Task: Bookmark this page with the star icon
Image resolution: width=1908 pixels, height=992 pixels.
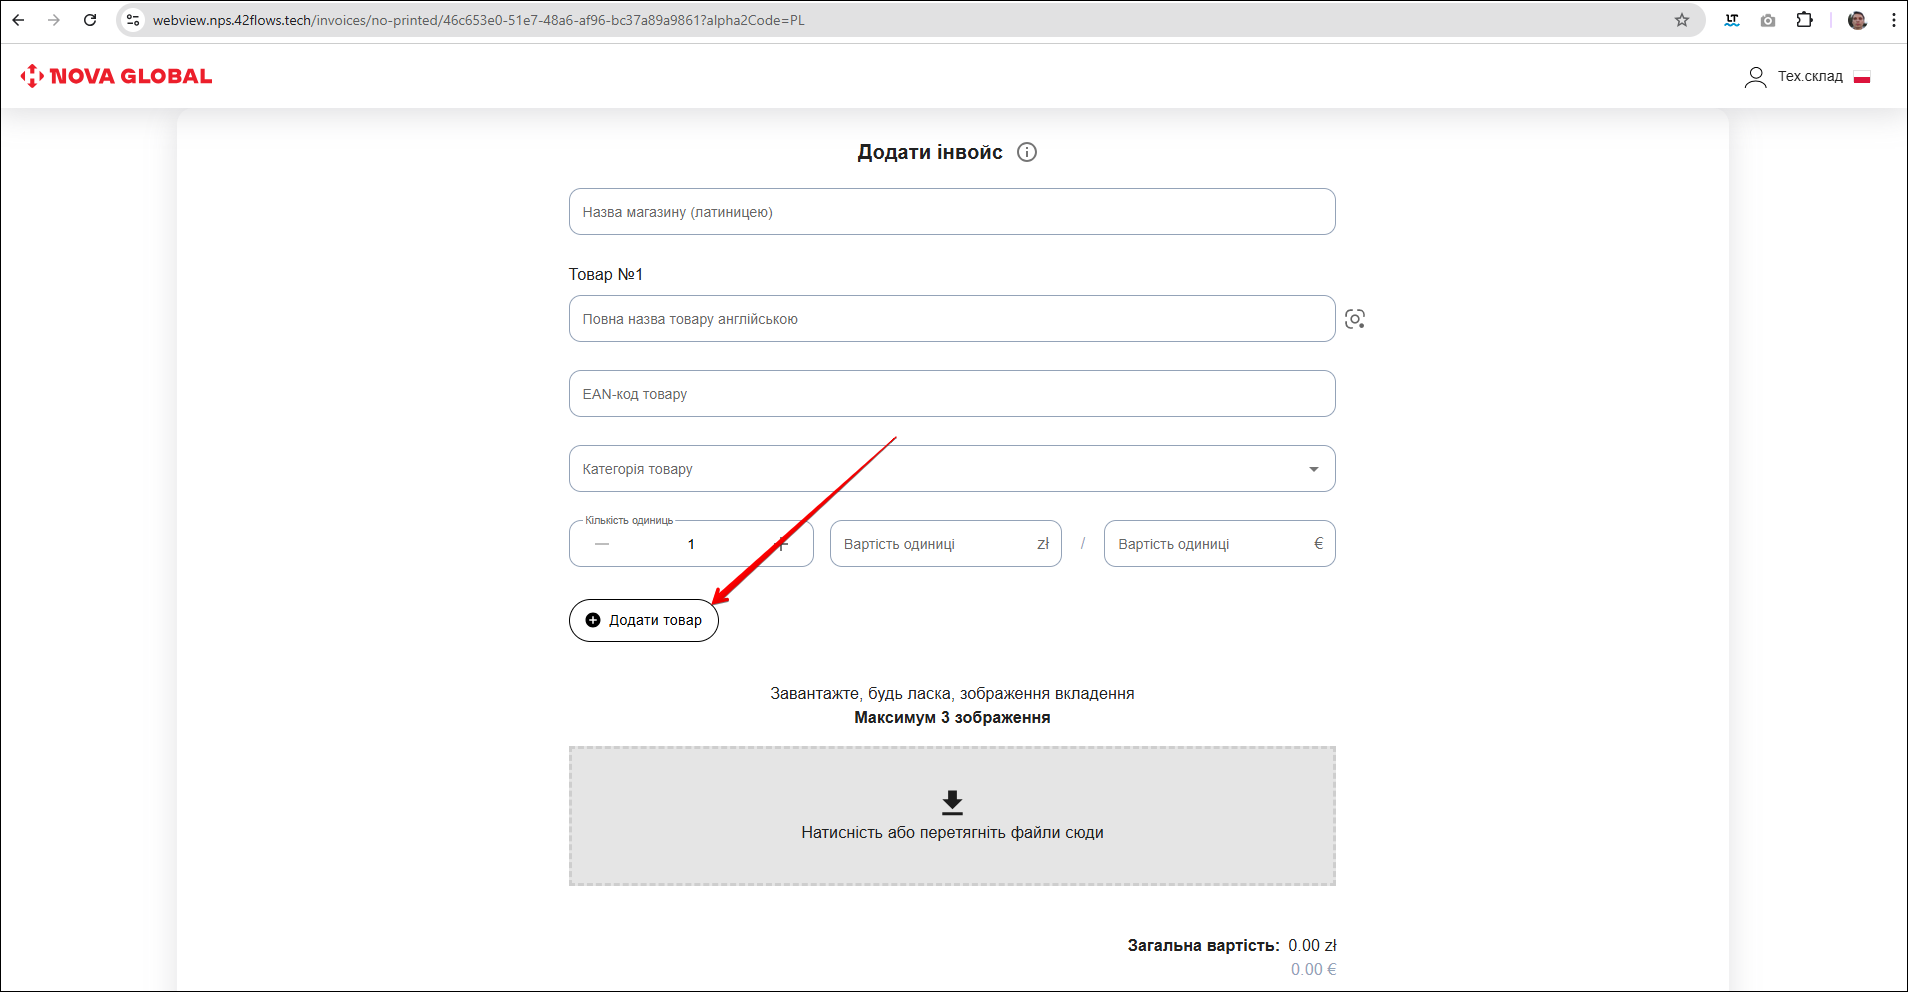Action: click(1682, 20)
